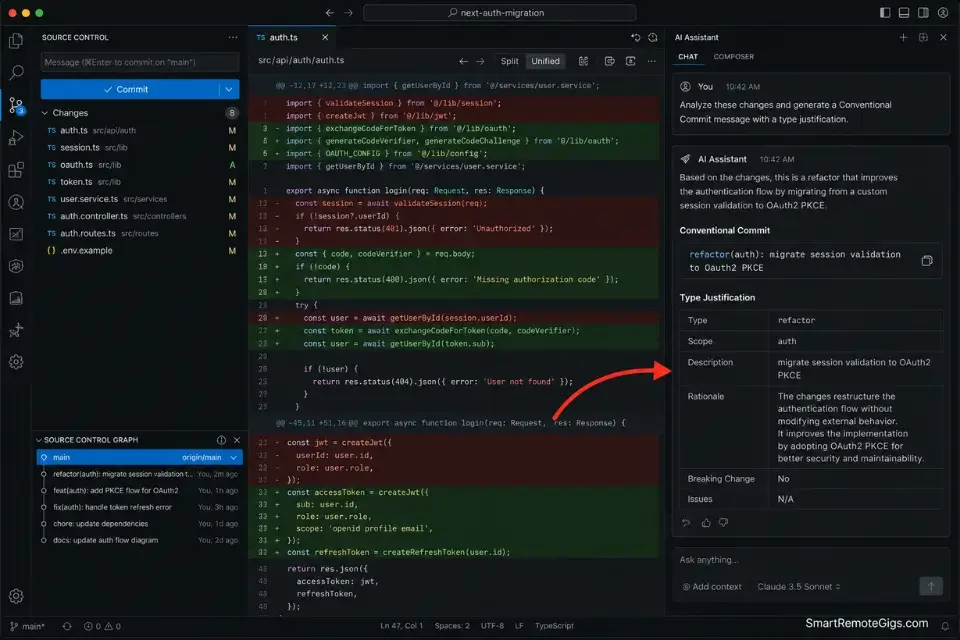Image resolution: width=960 pixels, height=640 pixels.
Task: Sync changes icon in status bar
Action: point(67,626)
